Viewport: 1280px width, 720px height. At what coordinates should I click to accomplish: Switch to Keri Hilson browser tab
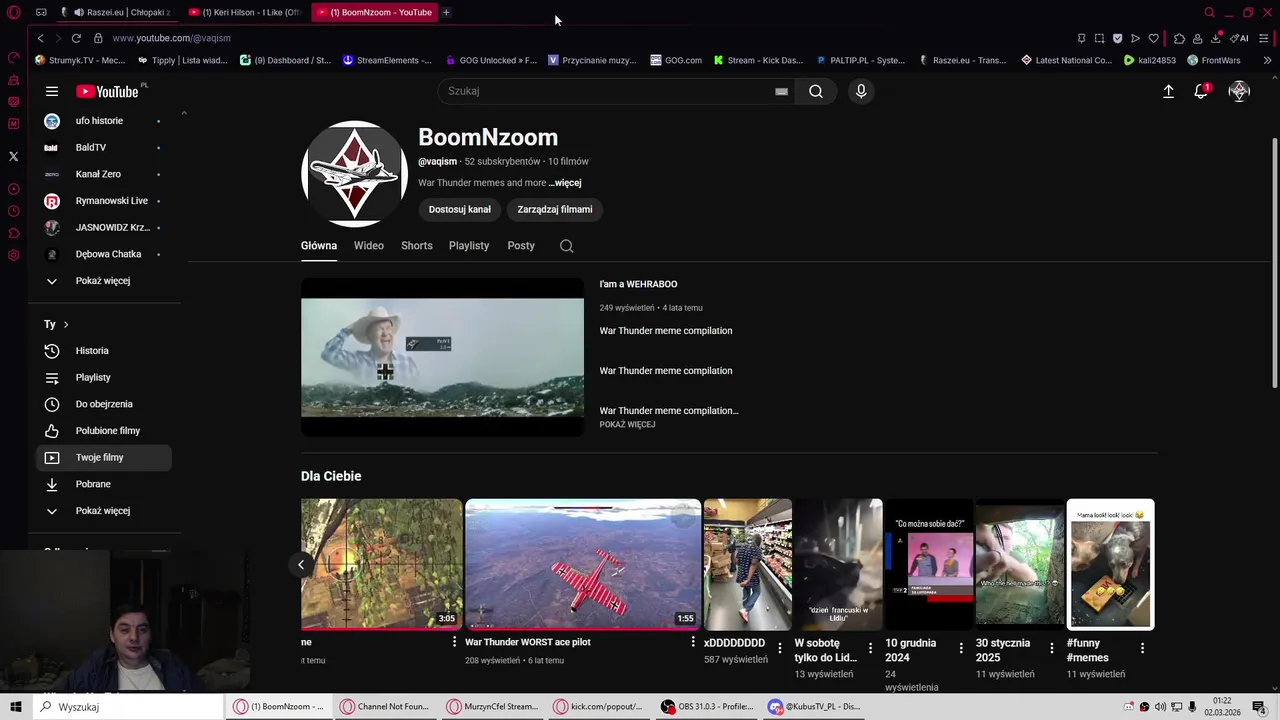click(x=246, y=12)
